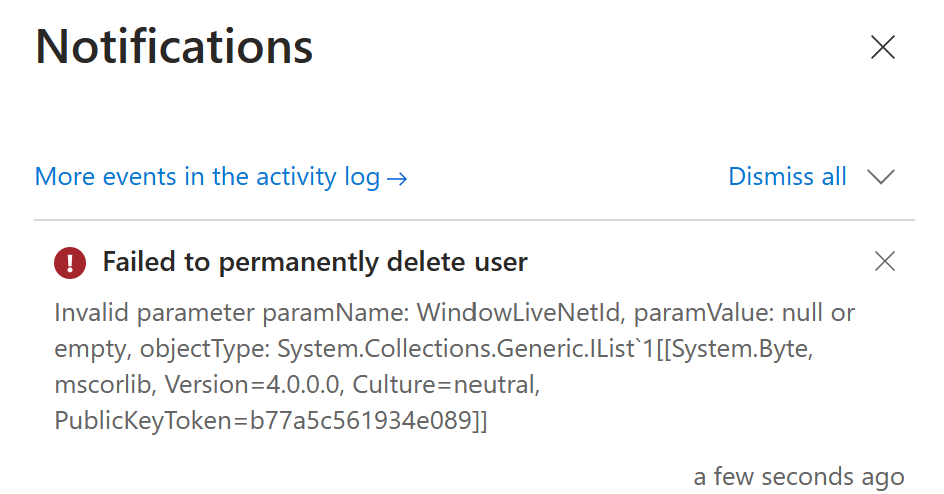944x494 pixels.
Task: Click 'More events' at the link start
Action: coord(107,177)
